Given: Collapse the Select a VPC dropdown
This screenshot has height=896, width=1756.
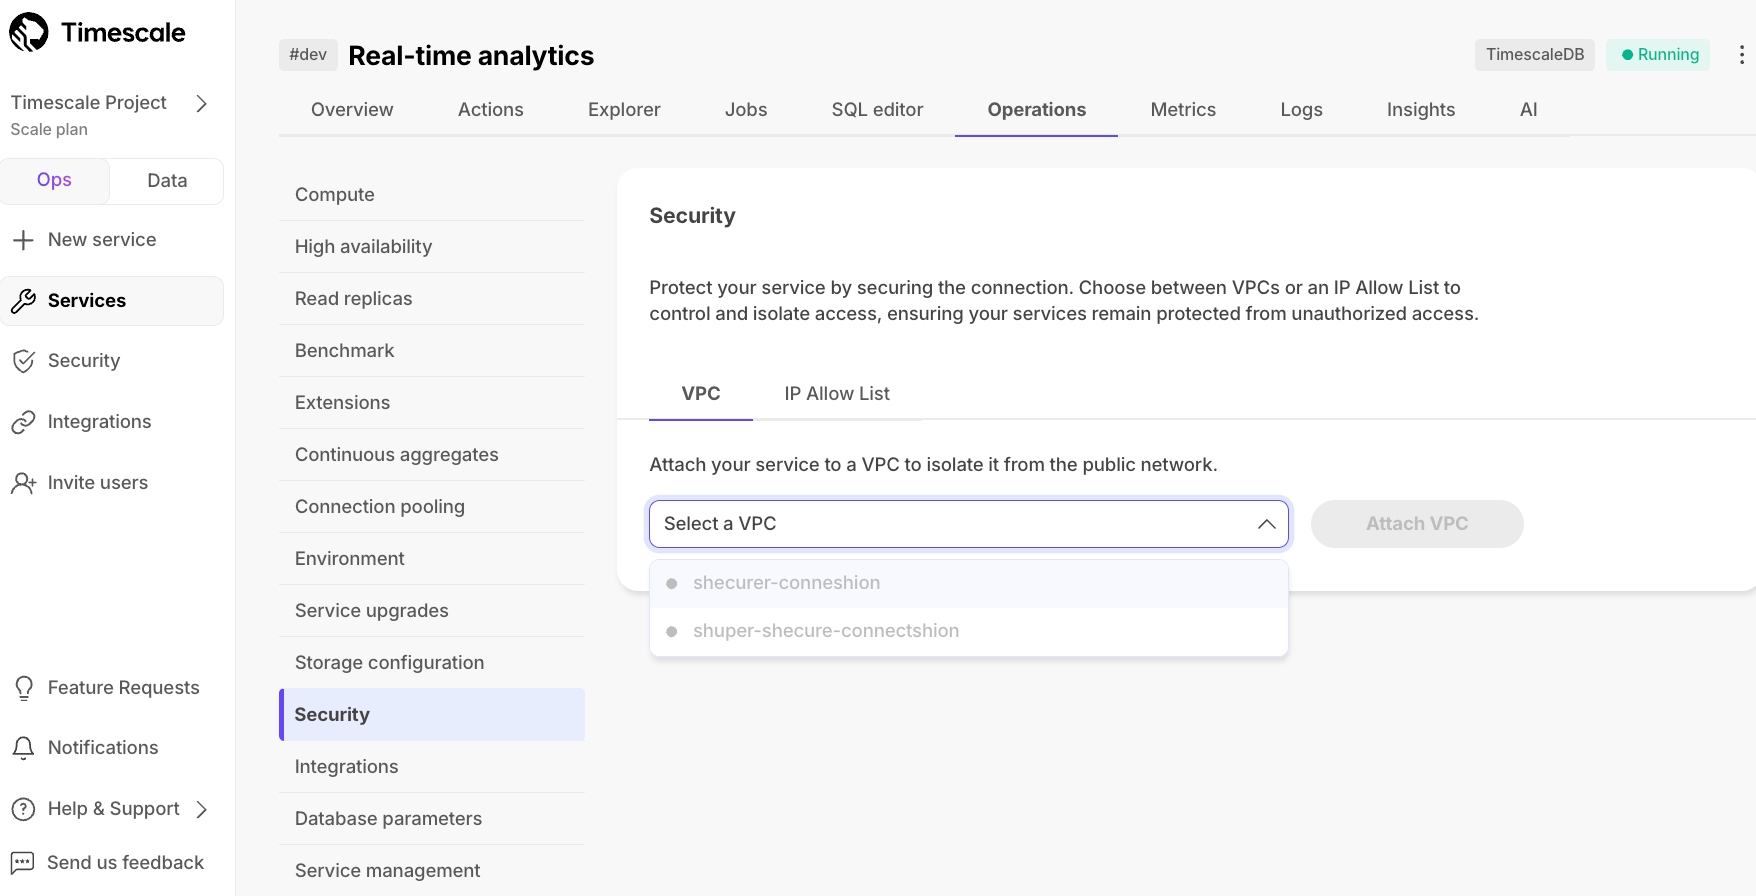Looking at the screenshot, I should pyautogui.click(x=1266, y=524).
